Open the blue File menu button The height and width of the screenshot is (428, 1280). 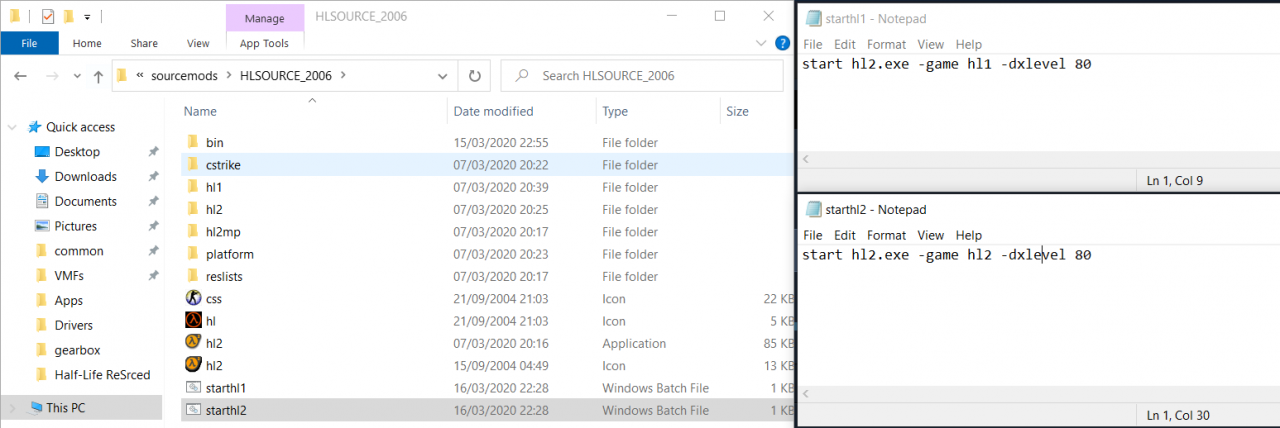coord(29,43)
